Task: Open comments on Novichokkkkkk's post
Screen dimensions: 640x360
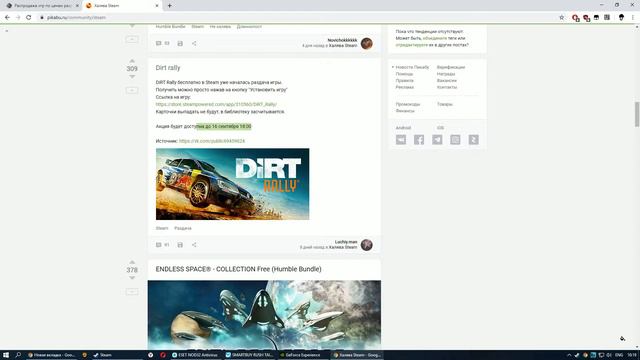Action: [162, 43]
